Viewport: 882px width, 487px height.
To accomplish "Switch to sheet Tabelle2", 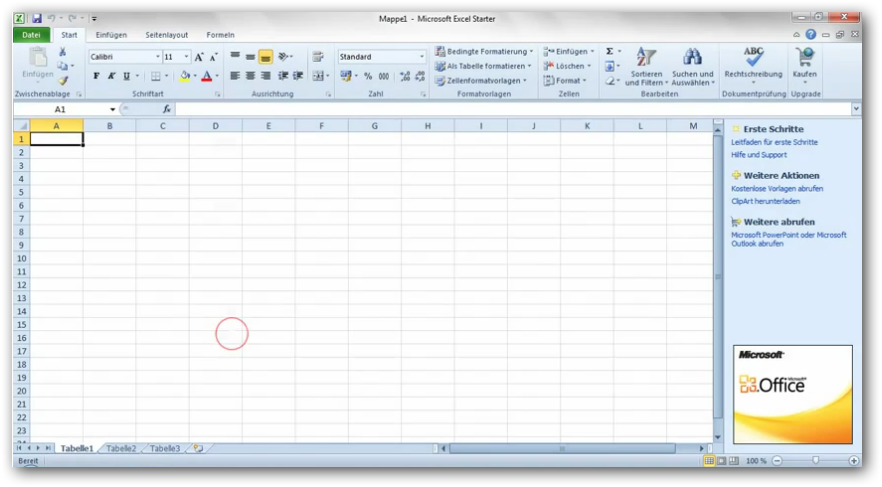I will [121, 448].
